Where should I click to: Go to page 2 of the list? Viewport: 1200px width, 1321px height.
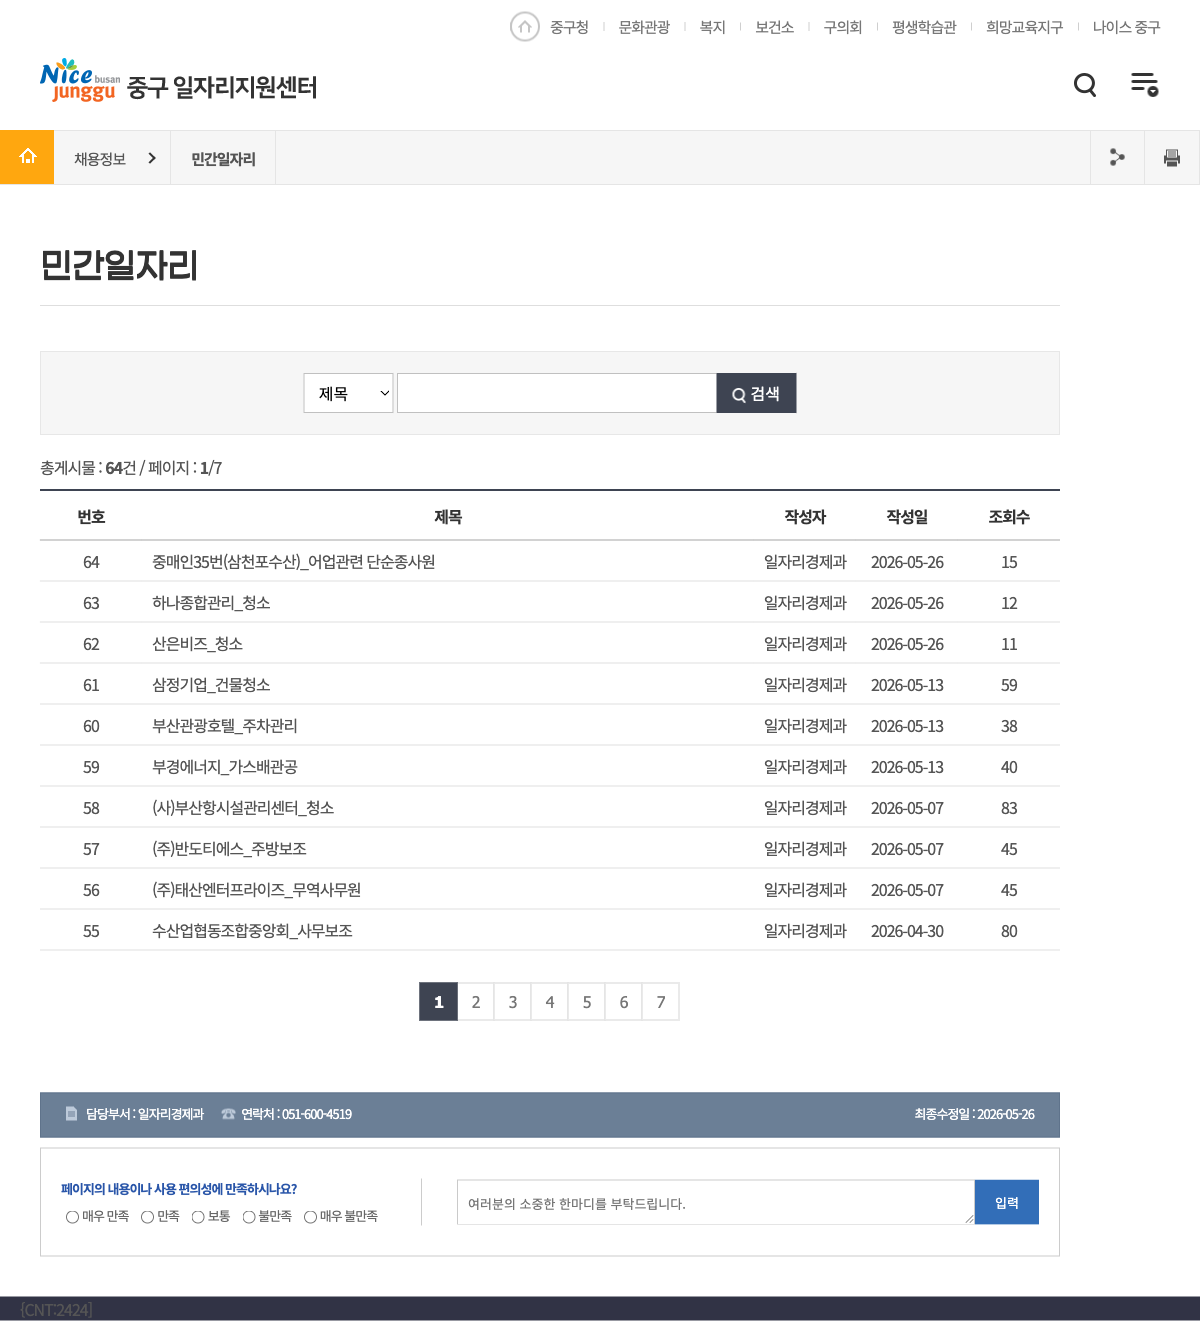[476, 1002]
